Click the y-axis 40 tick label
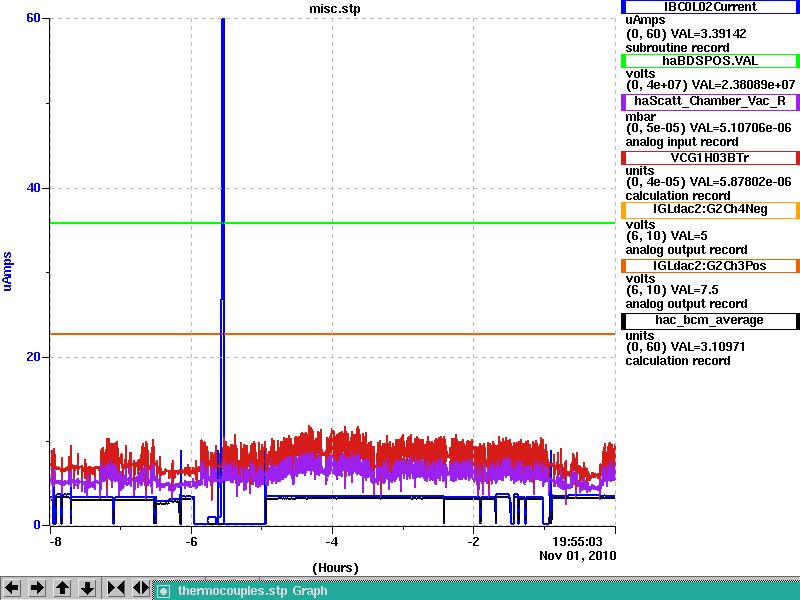This screenshot has width=800, height=600. click(x=33, y=188)
